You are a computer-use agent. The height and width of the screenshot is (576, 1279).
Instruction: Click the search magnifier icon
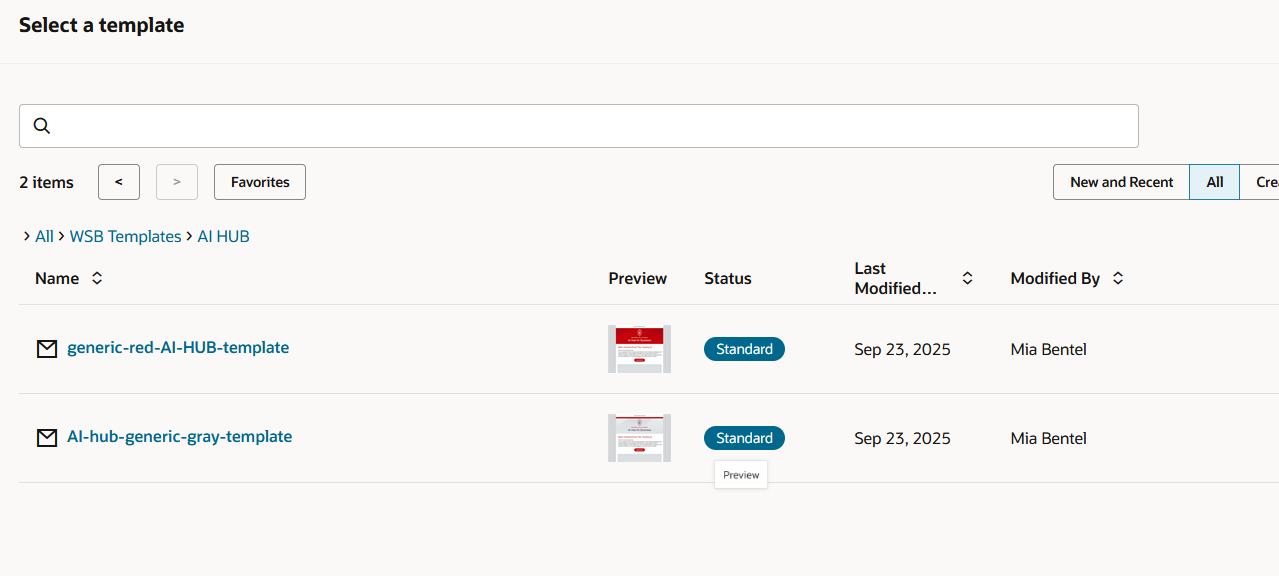(x=42, y=126)
